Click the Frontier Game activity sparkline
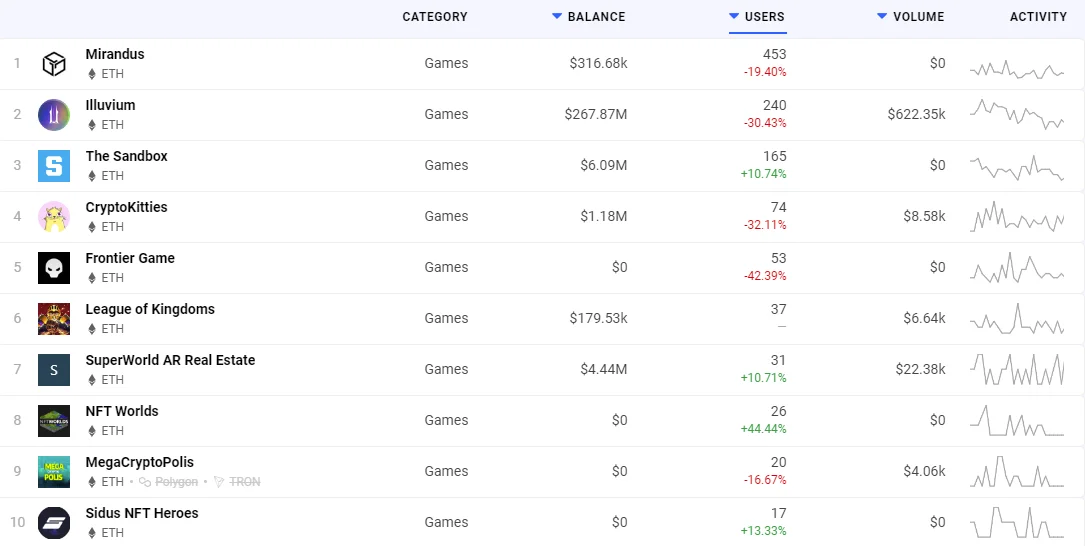This screenshot has width=1085, height=546. [1016, 268]
